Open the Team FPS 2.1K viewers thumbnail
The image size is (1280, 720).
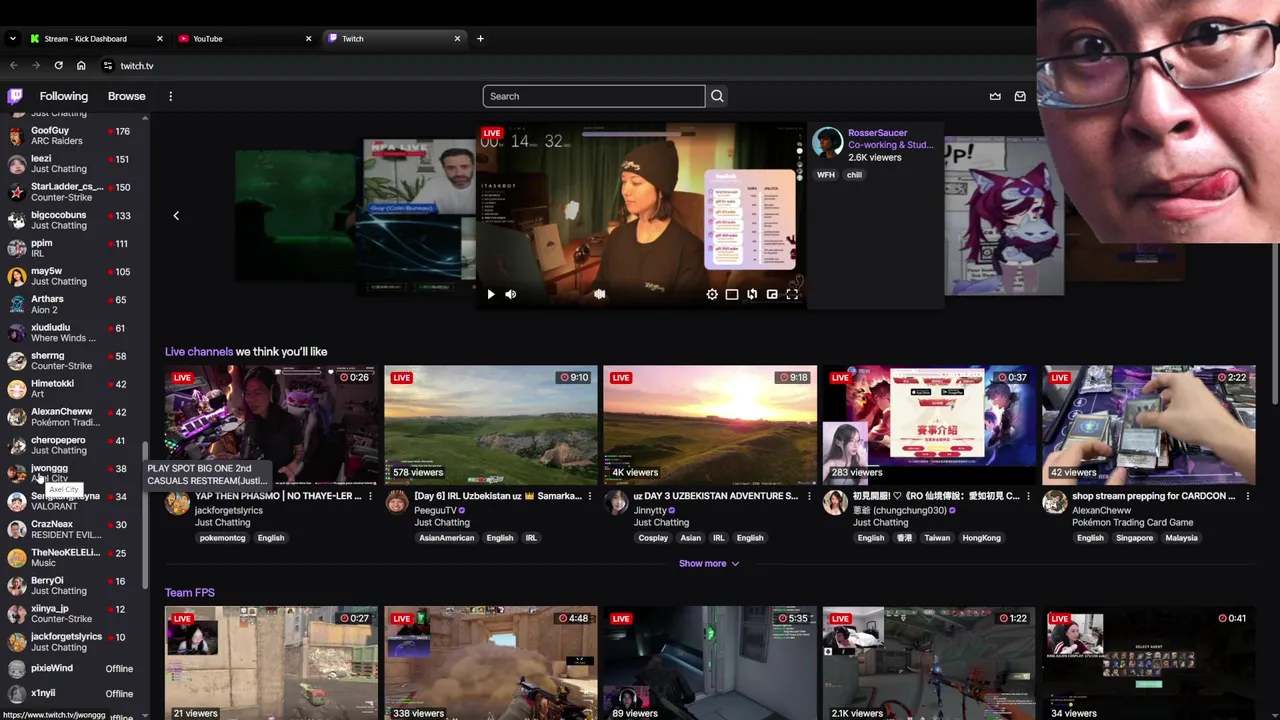[930, 663]
